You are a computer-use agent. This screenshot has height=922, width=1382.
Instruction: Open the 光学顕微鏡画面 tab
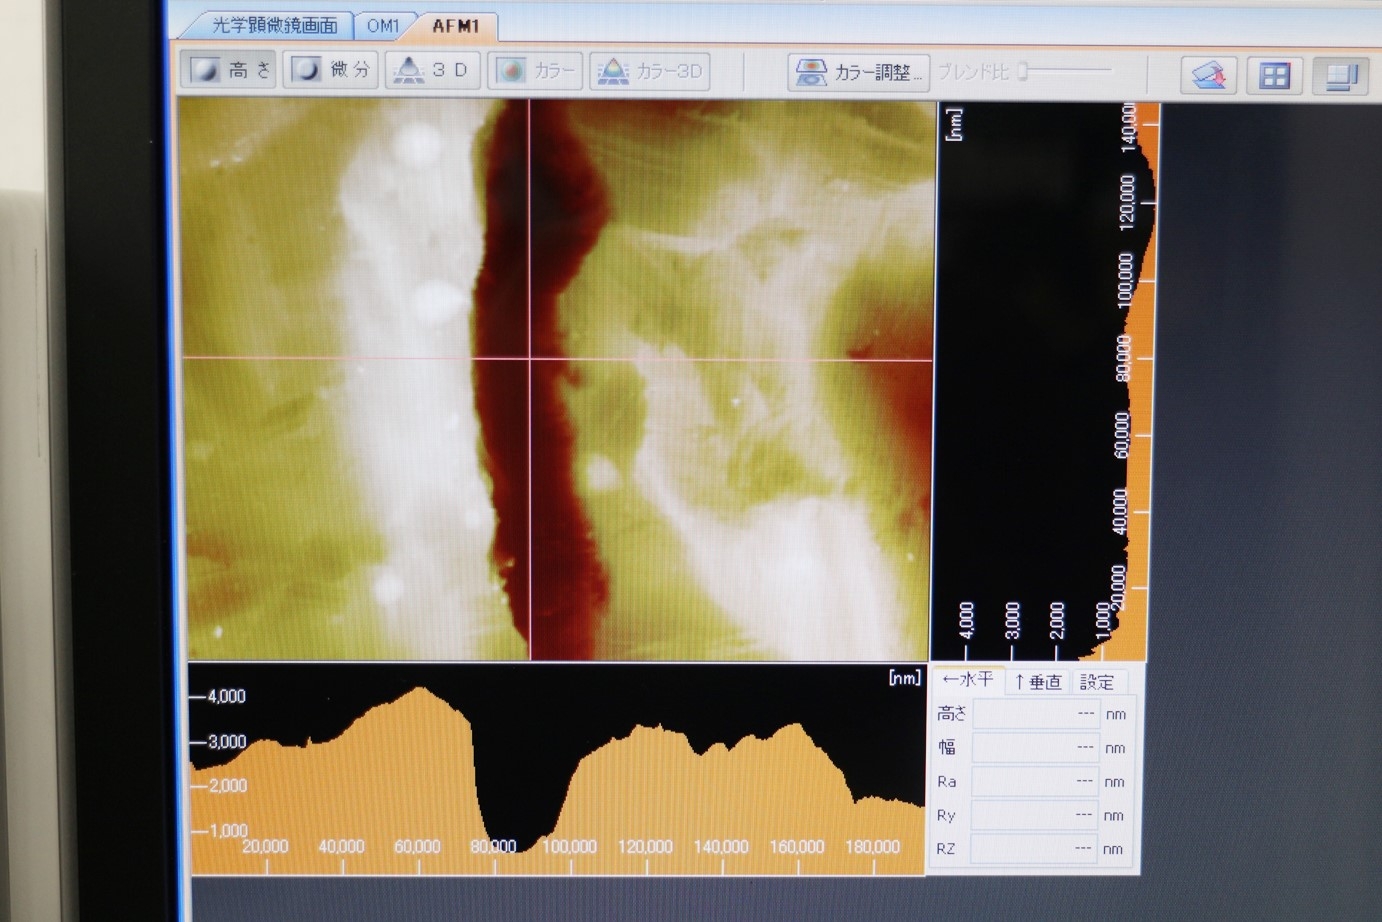point(273,25)
